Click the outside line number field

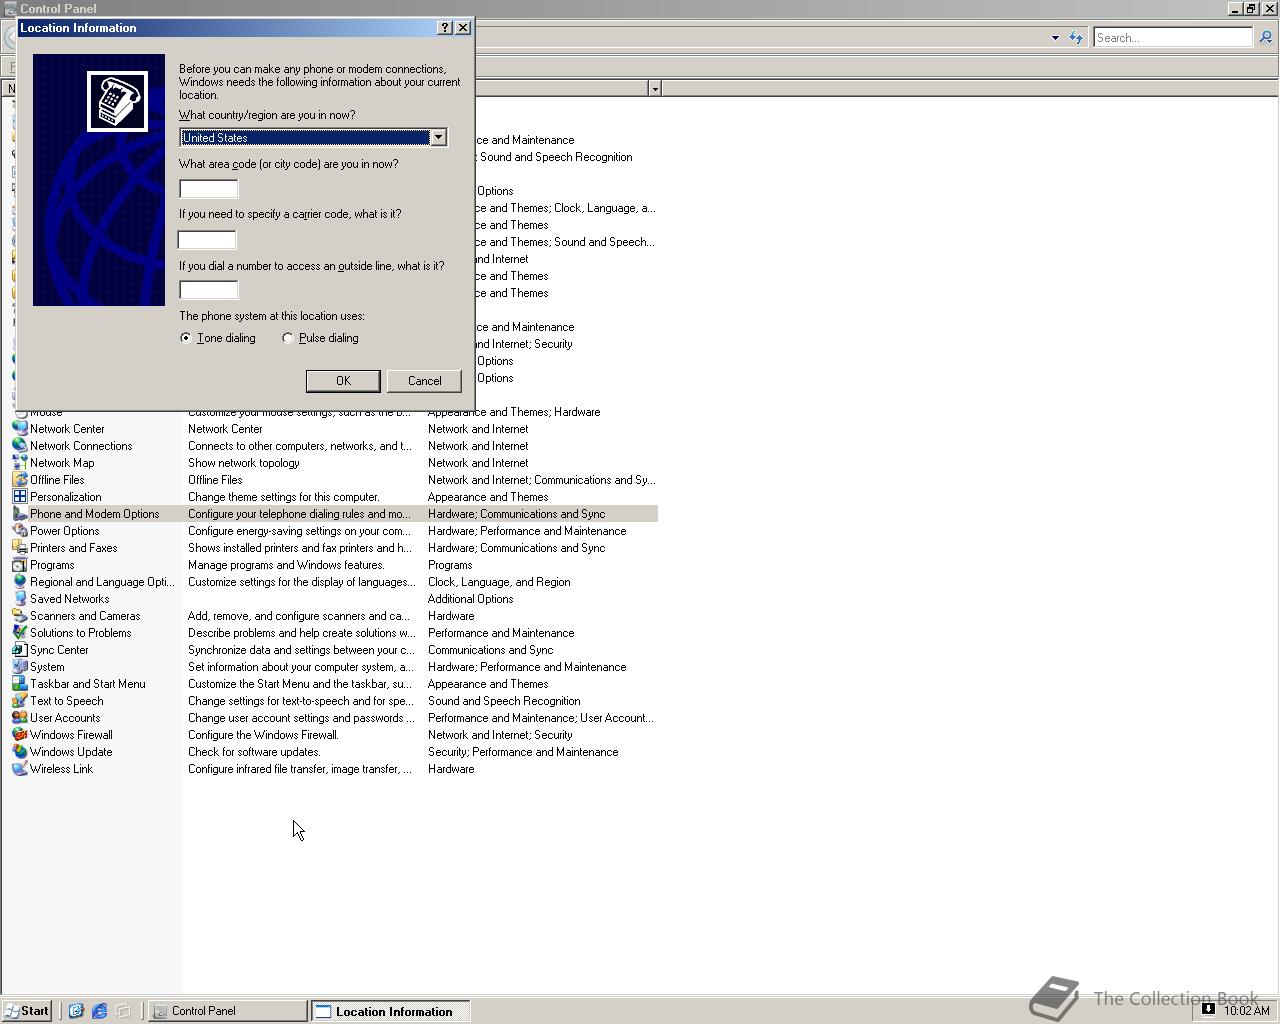click(209, 290)
